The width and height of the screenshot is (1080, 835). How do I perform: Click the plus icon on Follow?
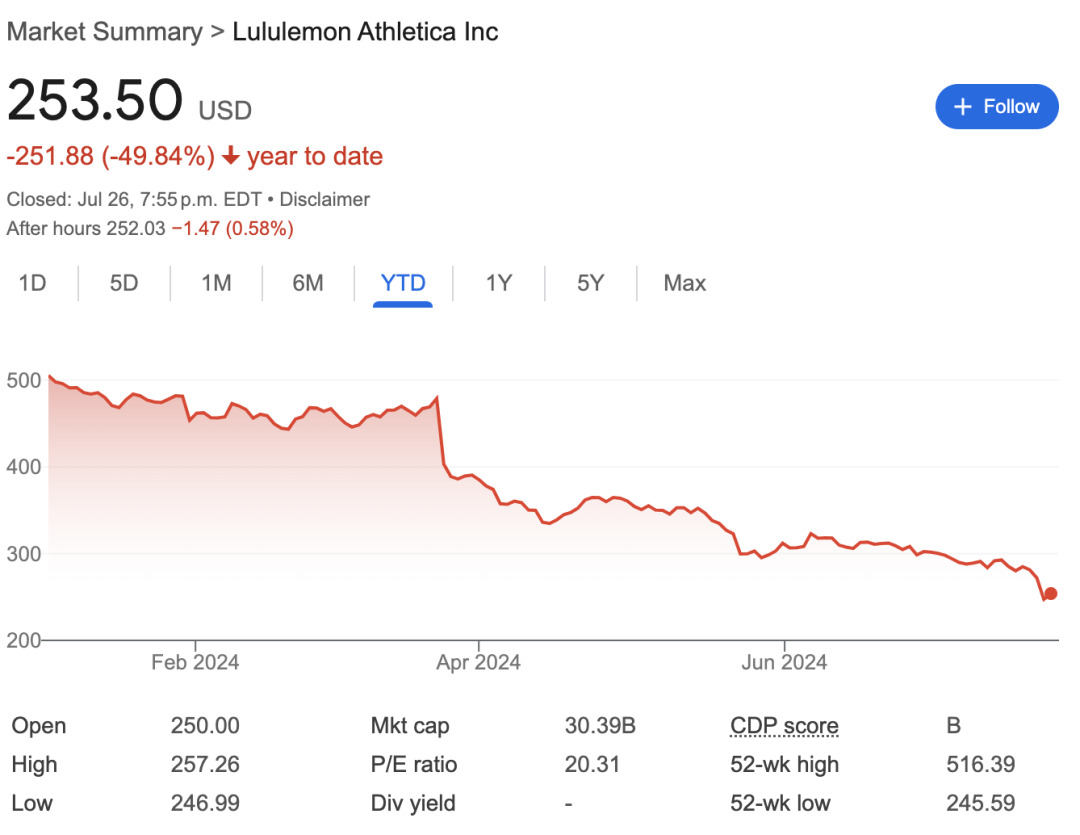(963, 107)
